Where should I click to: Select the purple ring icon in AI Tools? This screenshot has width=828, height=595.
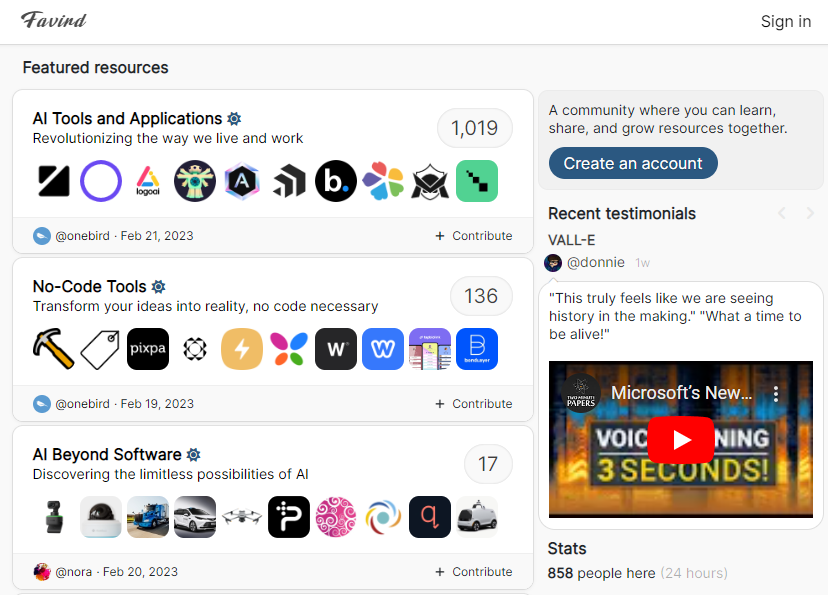coord(101,181)
